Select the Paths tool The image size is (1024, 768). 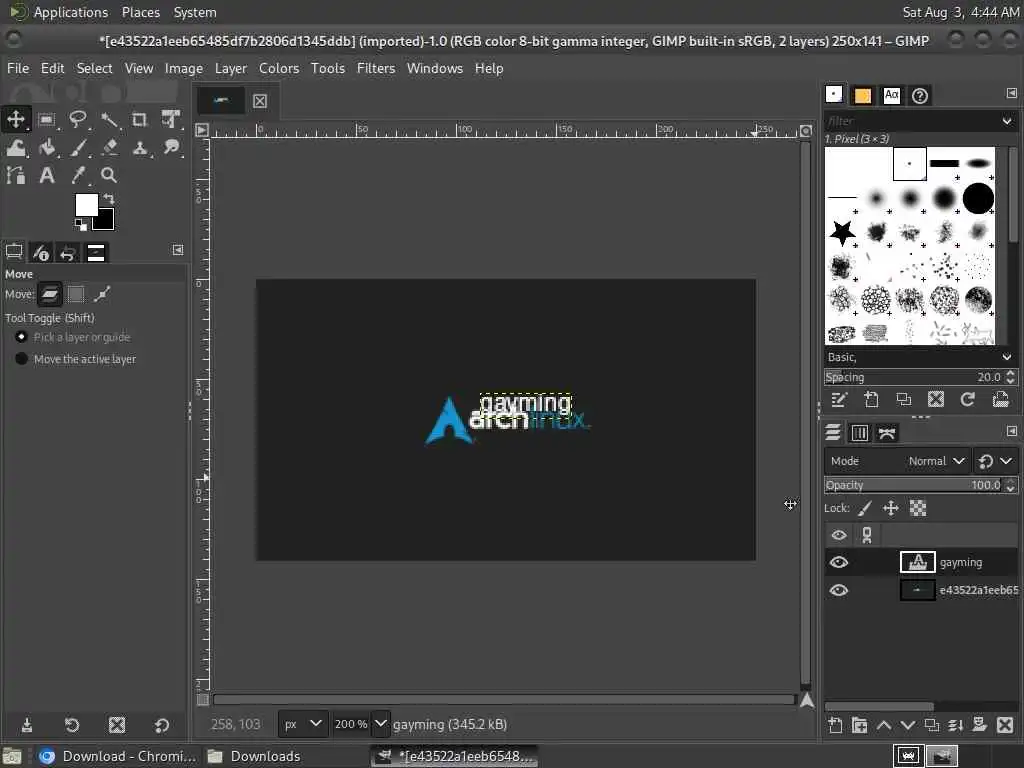click(16, 176)
